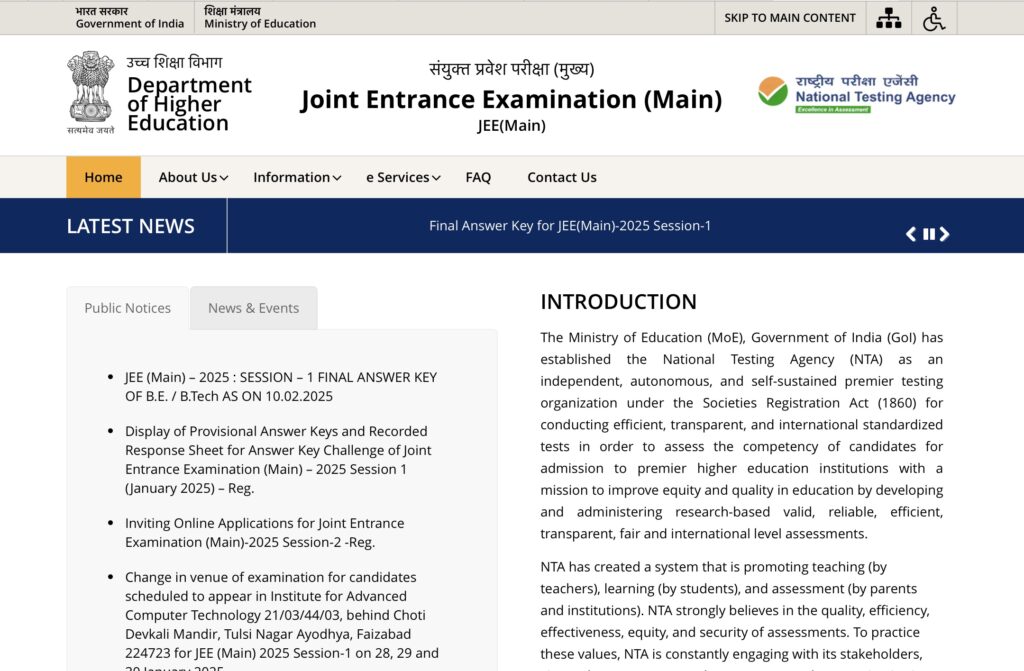Switch to the Public Notices tab
The height and width of the screenshot is (671, 1024).
127,308
